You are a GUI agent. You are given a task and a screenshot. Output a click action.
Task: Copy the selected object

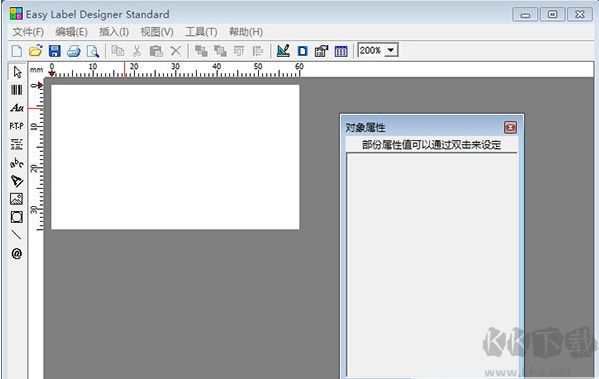coord(118,51)
